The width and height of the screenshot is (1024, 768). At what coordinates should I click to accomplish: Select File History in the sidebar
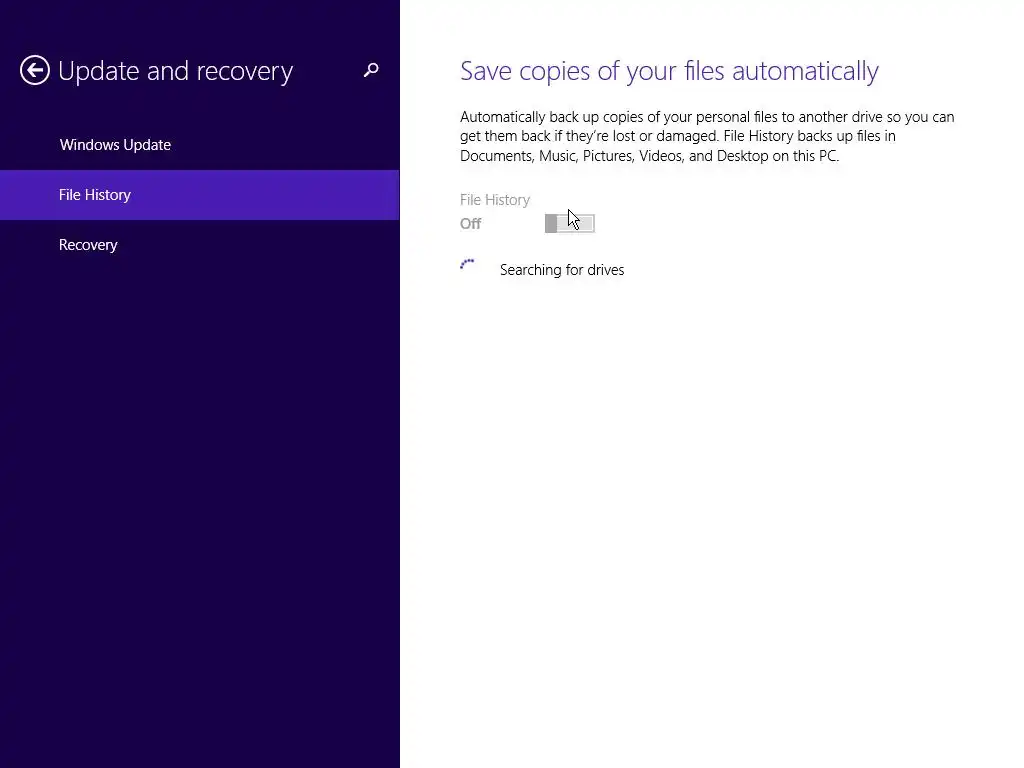(x=199, y=195)
